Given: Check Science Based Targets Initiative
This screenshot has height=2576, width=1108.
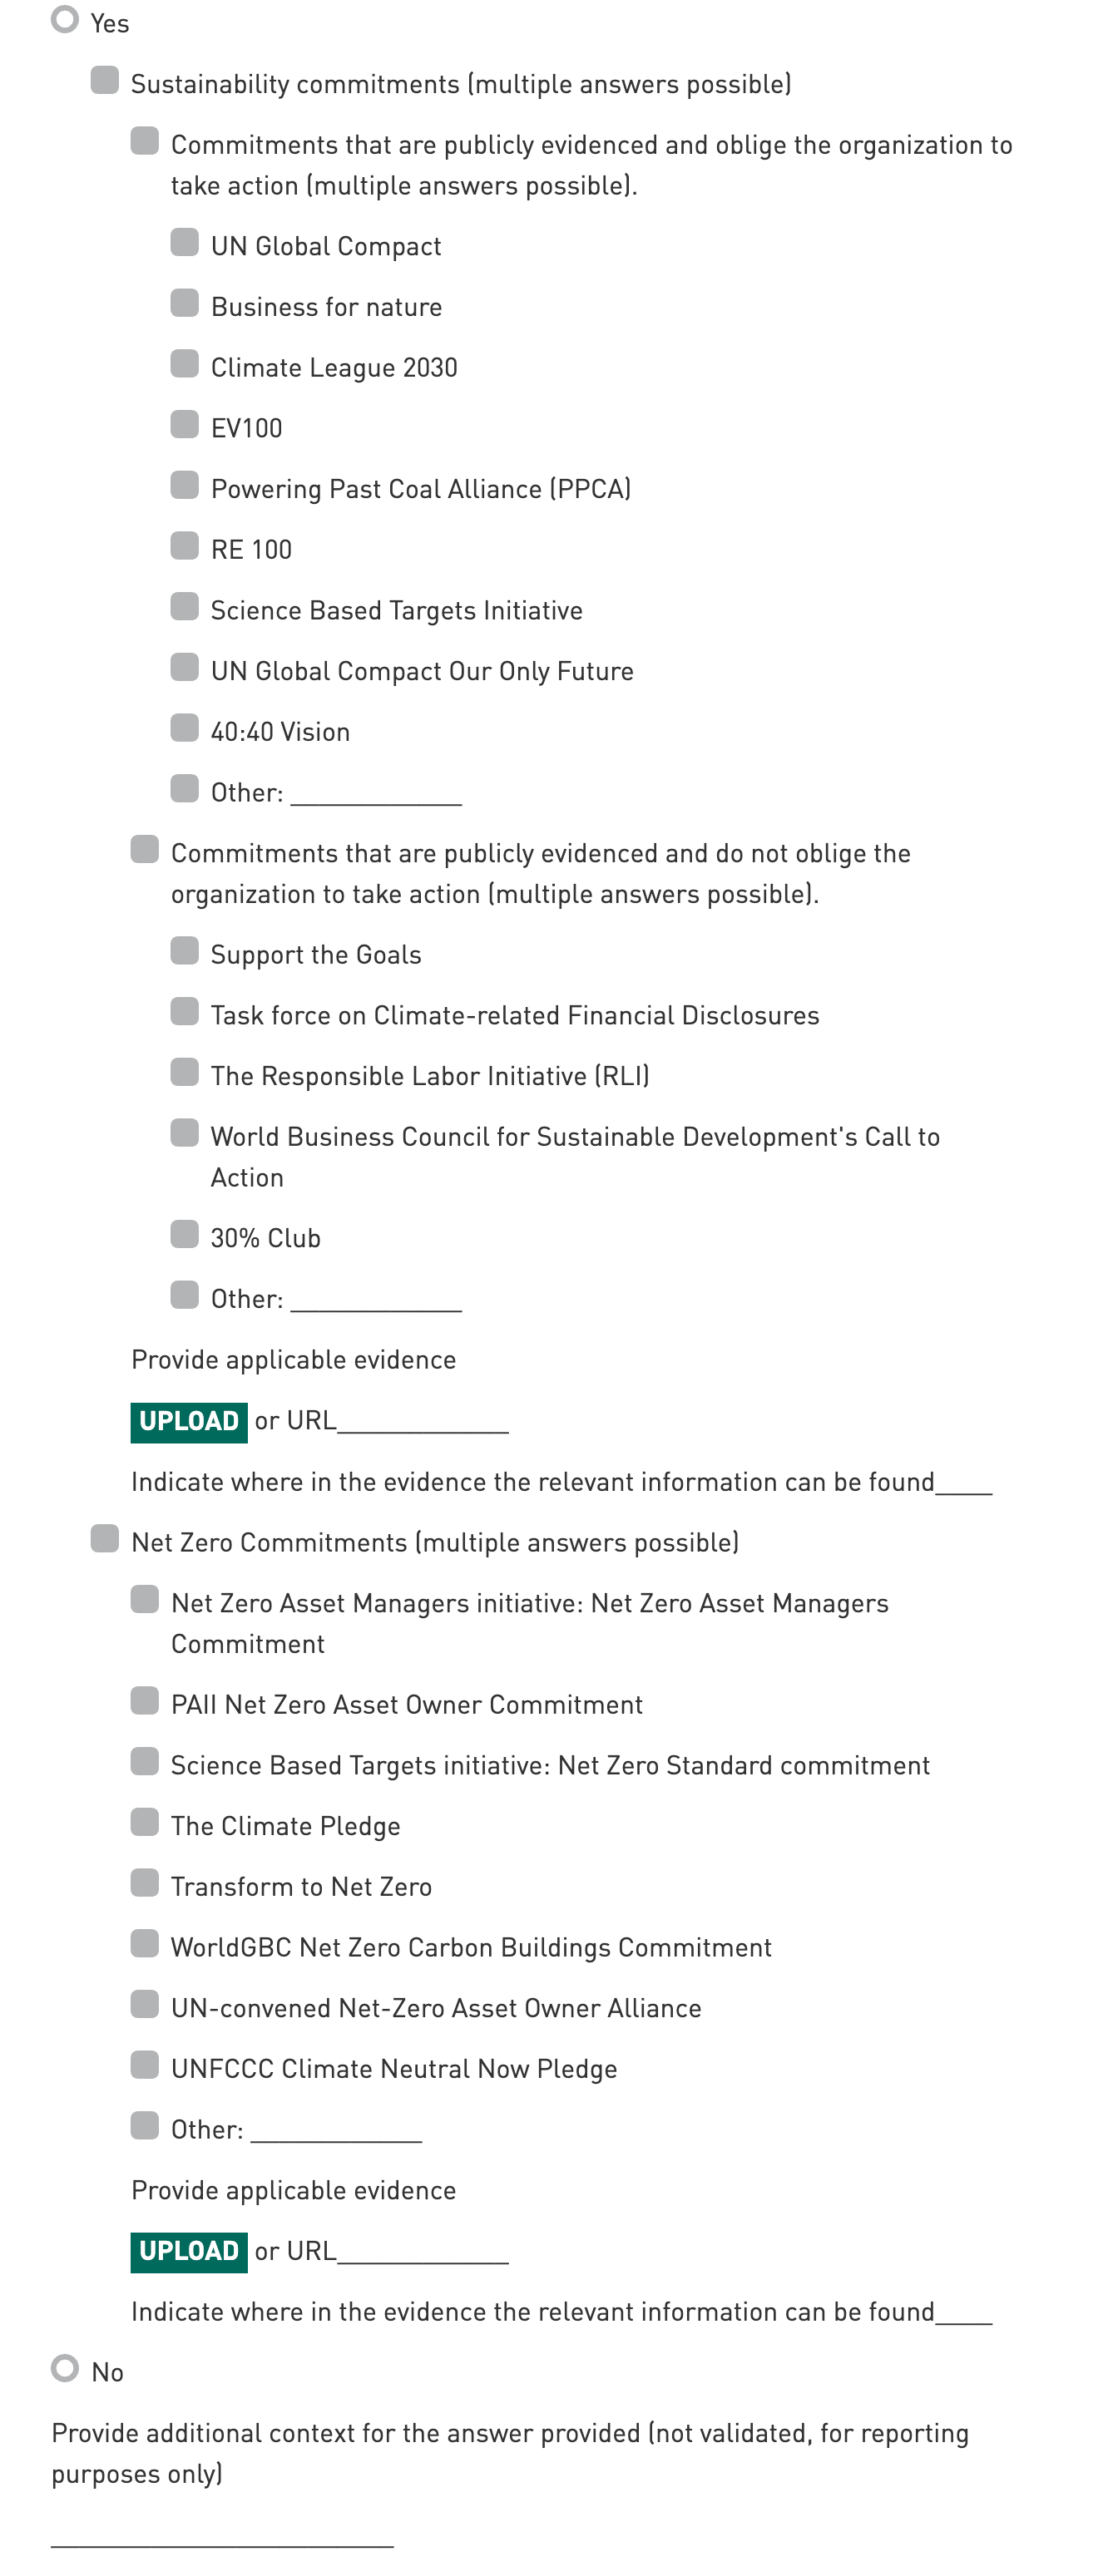Looking at the screenshot, I should tap(185, 606).
